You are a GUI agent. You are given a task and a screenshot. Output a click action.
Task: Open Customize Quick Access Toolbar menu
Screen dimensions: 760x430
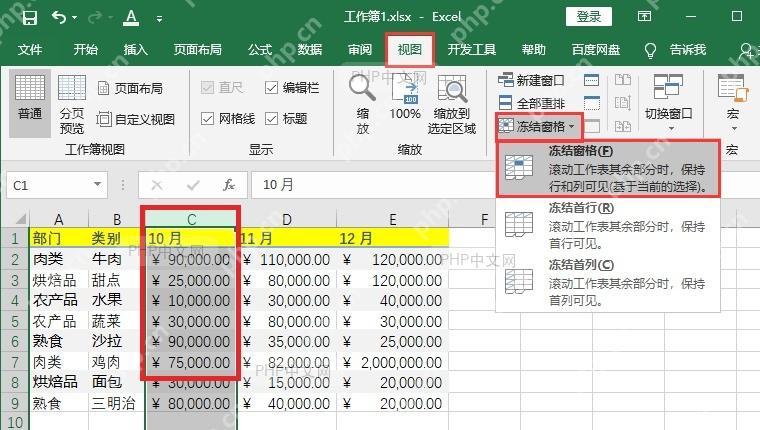[159, 19]
